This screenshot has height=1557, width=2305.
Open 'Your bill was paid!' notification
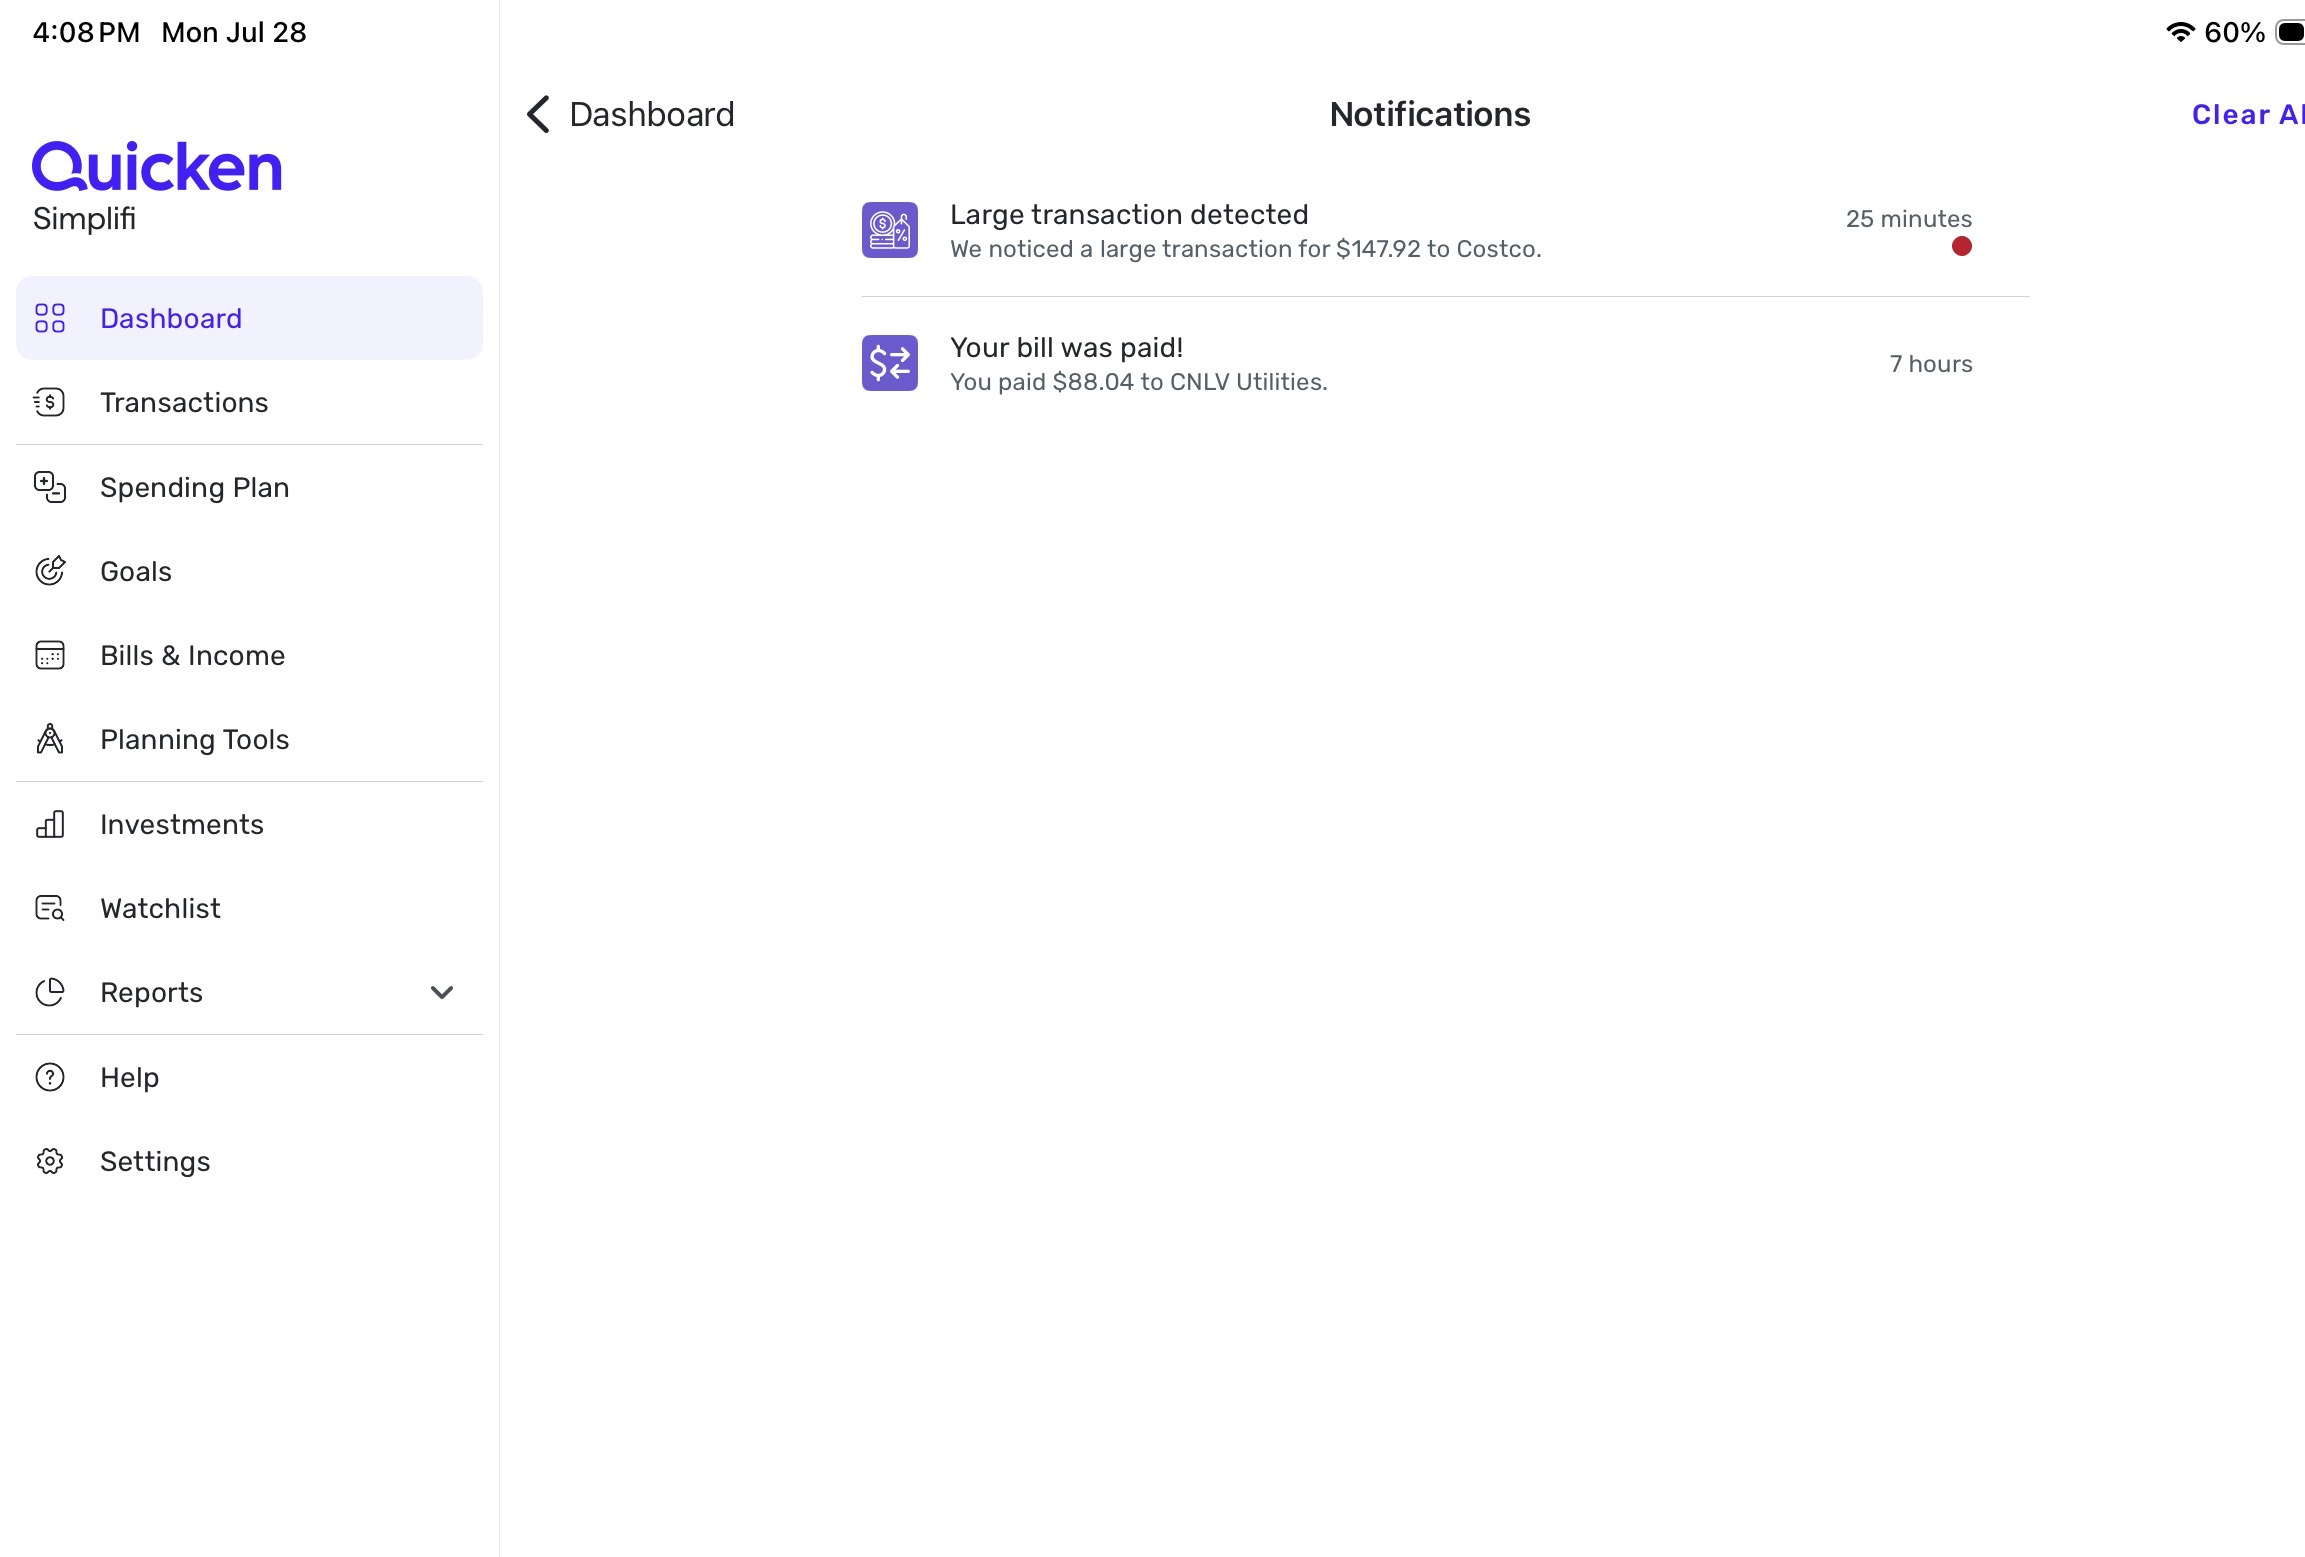tap(1445, 363)
